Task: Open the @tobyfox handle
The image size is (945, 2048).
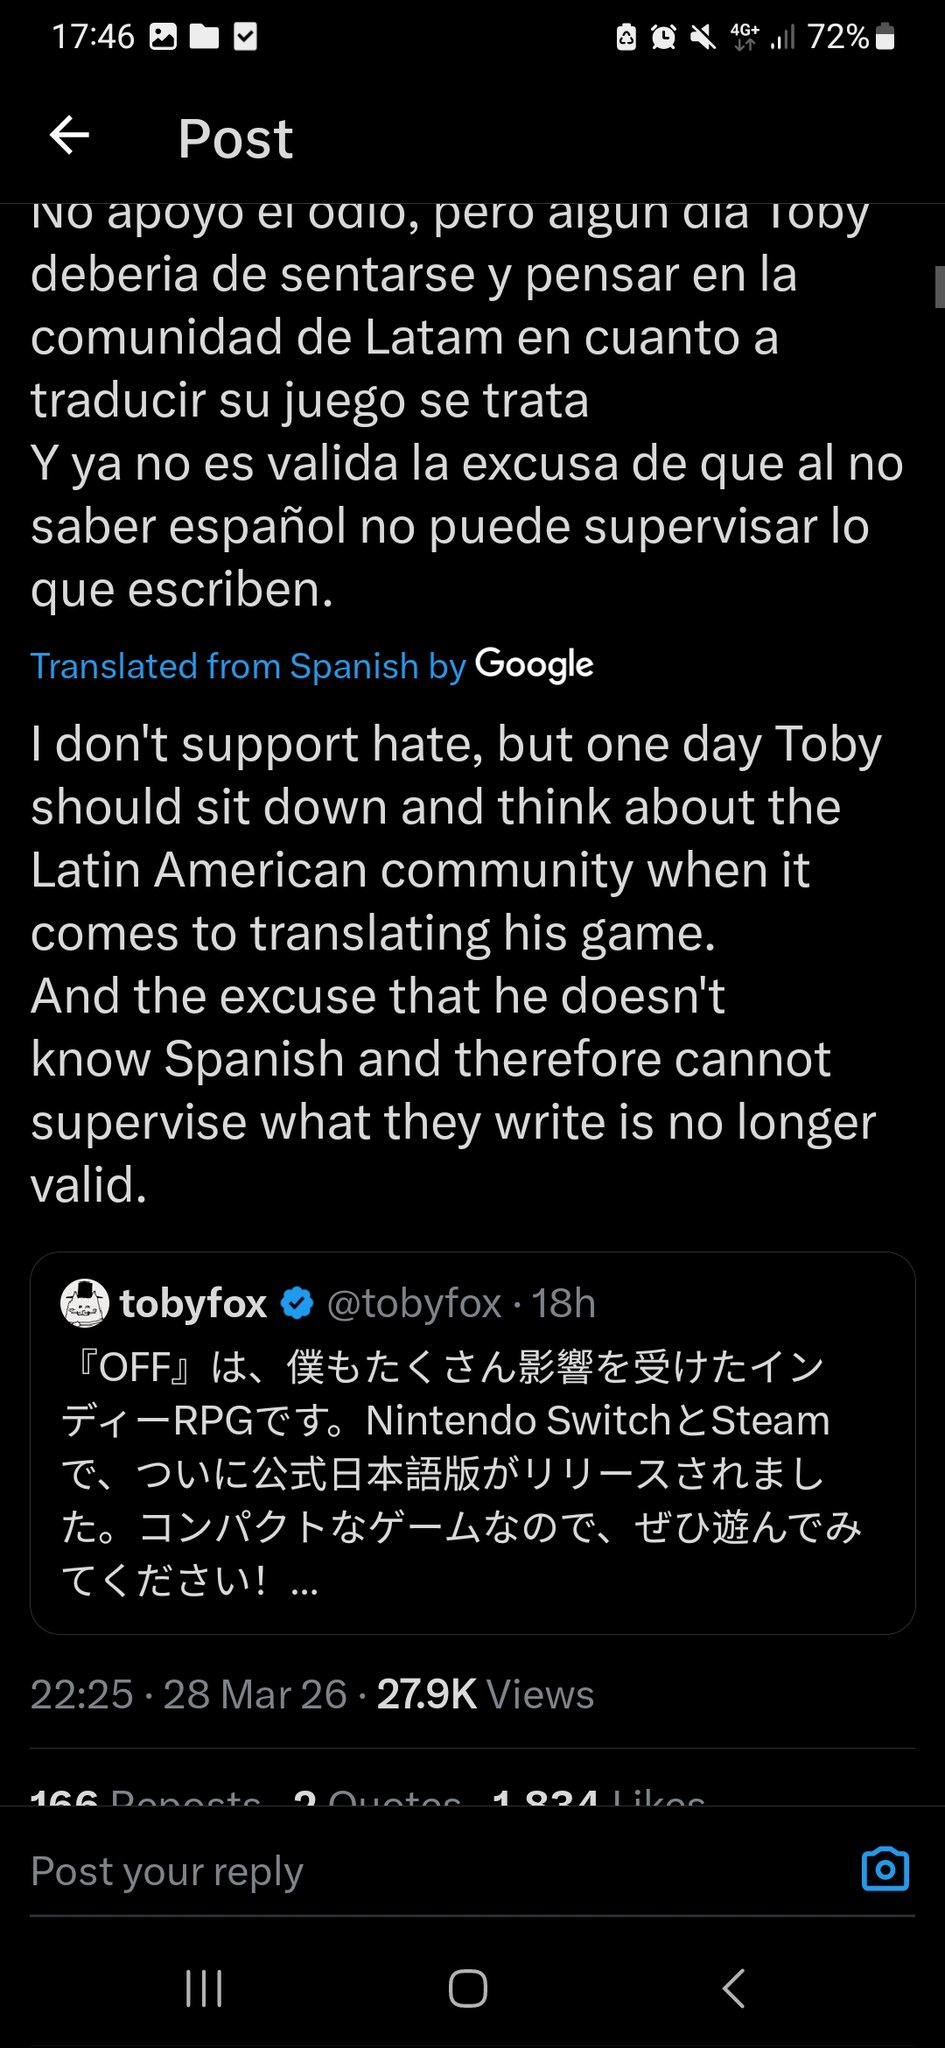Action: point(414,1303)
